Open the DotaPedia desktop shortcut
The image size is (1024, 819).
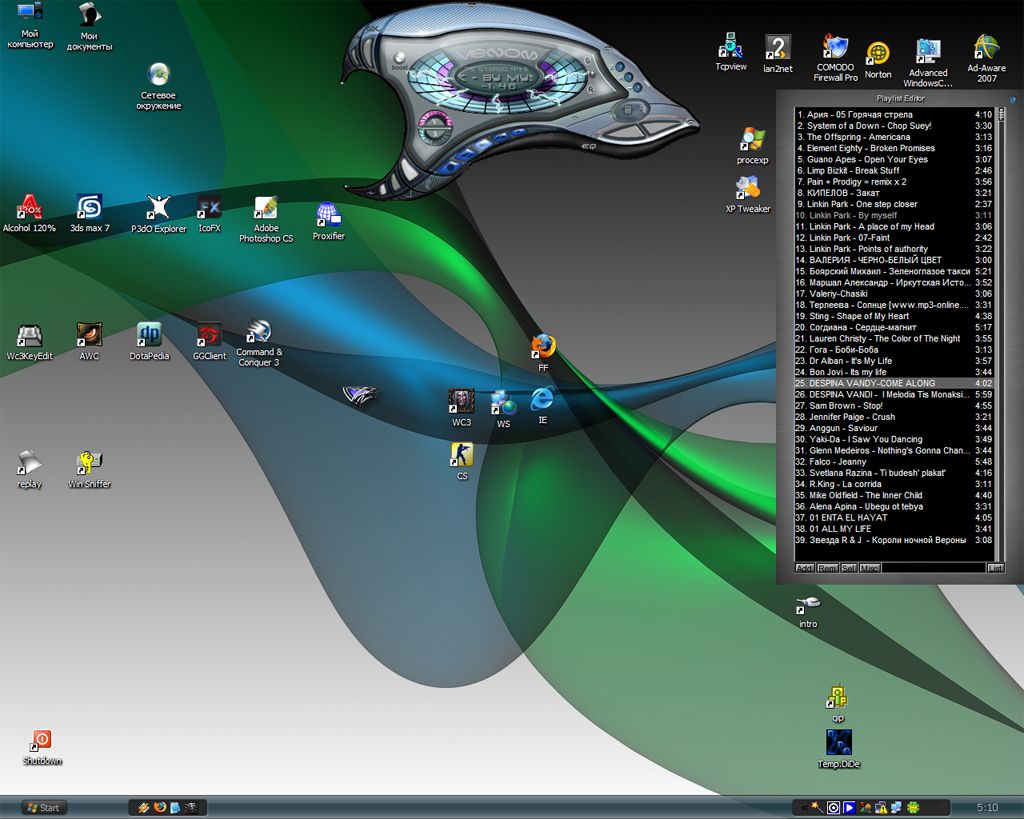[x=149, y=335]
